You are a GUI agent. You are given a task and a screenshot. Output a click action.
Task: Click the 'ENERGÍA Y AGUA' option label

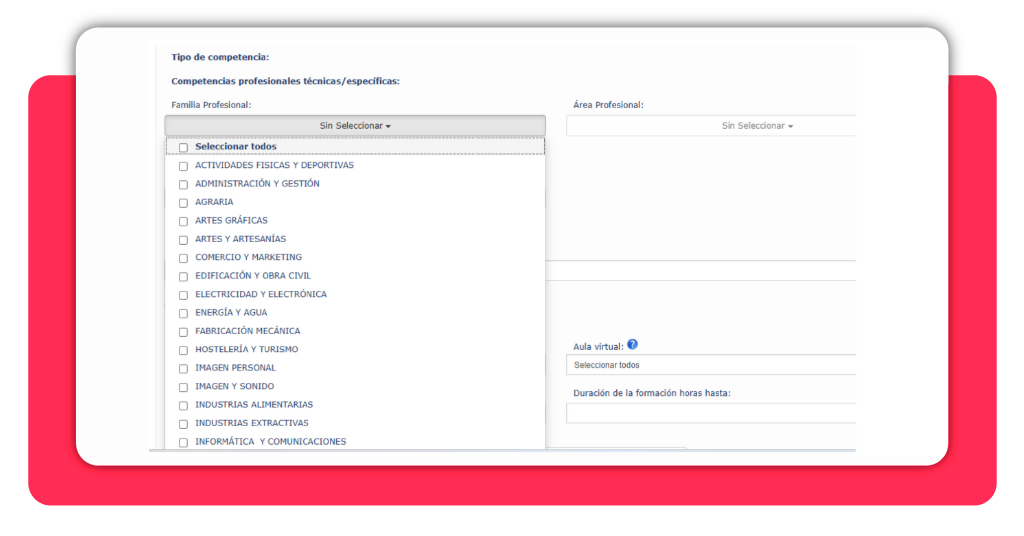231,312
